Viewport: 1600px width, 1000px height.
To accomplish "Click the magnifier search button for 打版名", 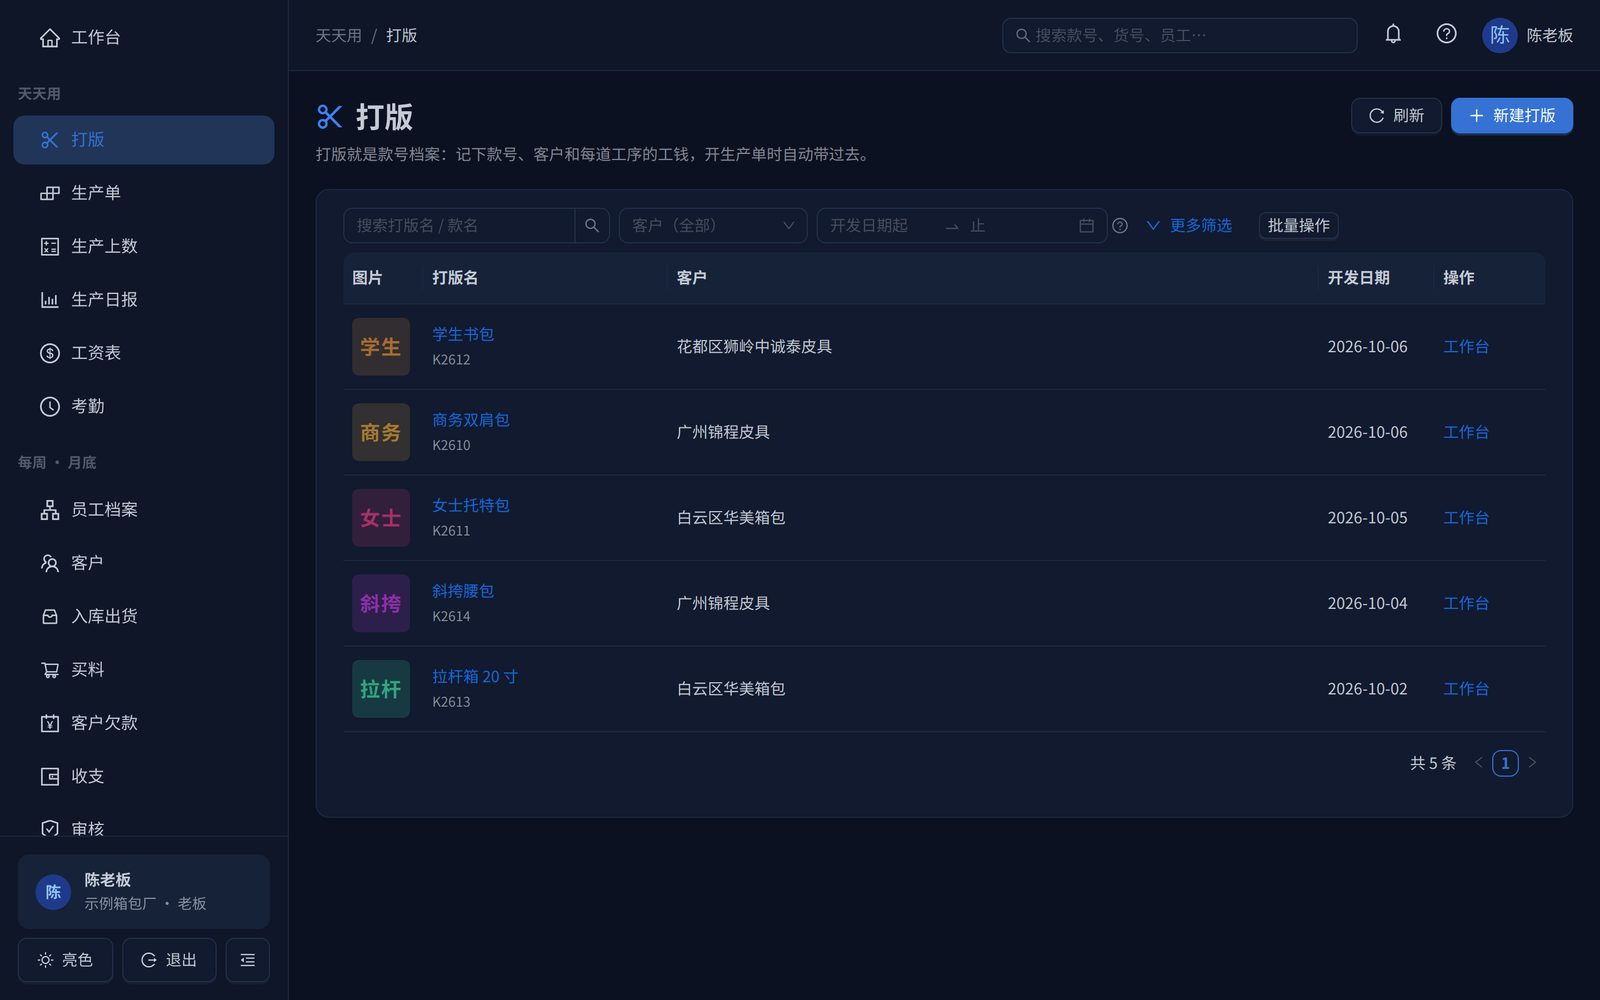I will (x=592, y=226).
